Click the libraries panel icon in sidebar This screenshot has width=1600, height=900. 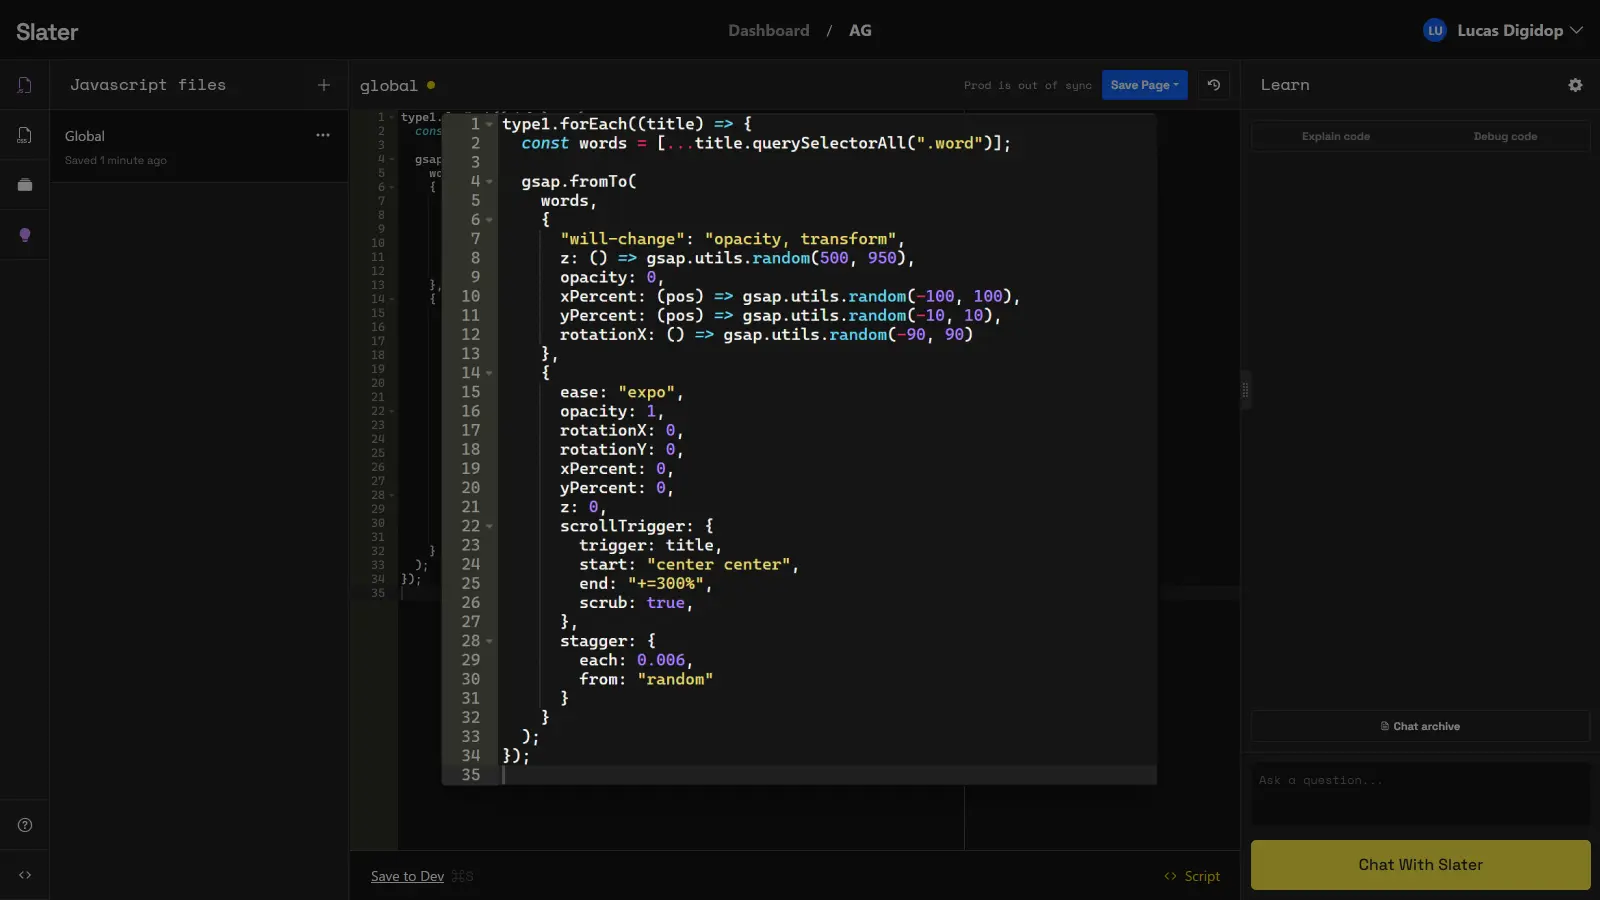point(24,184)
